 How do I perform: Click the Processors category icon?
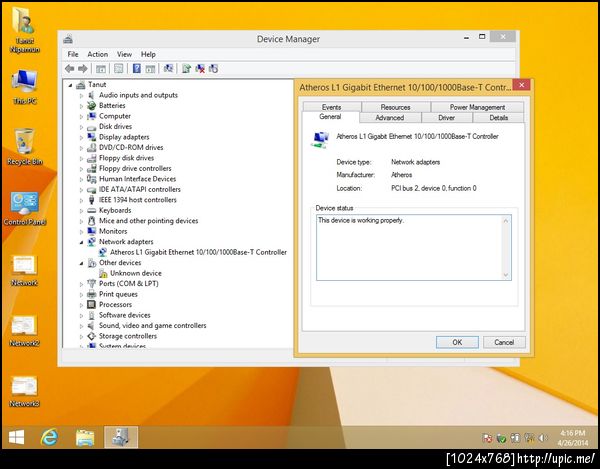(91, 305)
